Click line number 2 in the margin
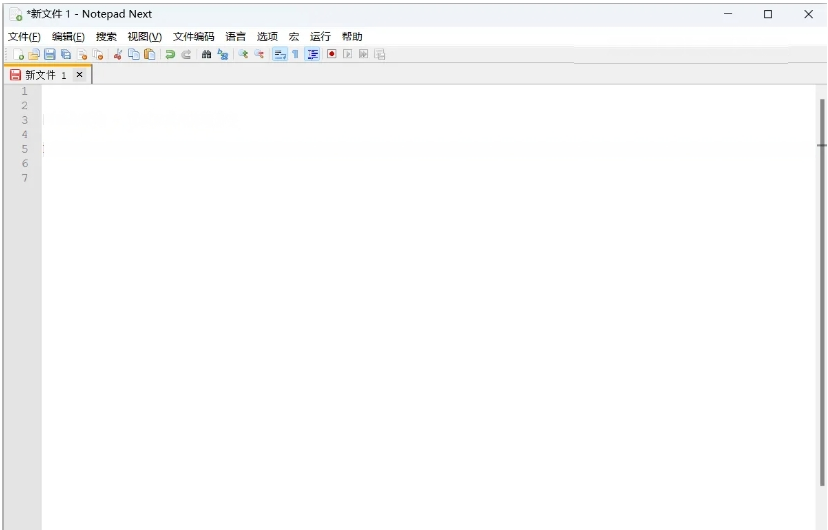The height and width of the screenshot is (530, 828). point(24,106)
